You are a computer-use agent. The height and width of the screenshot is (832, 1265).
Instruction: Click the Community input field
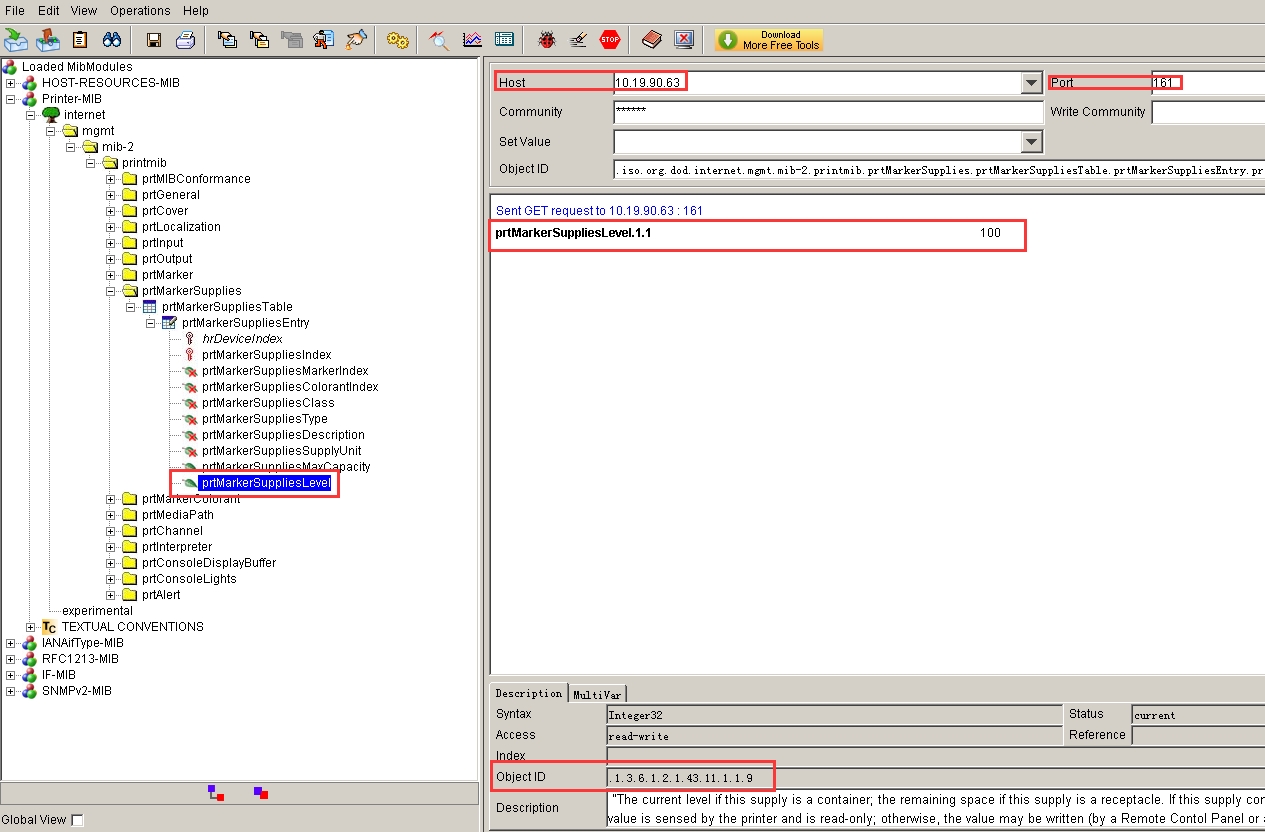pos(828,112)
